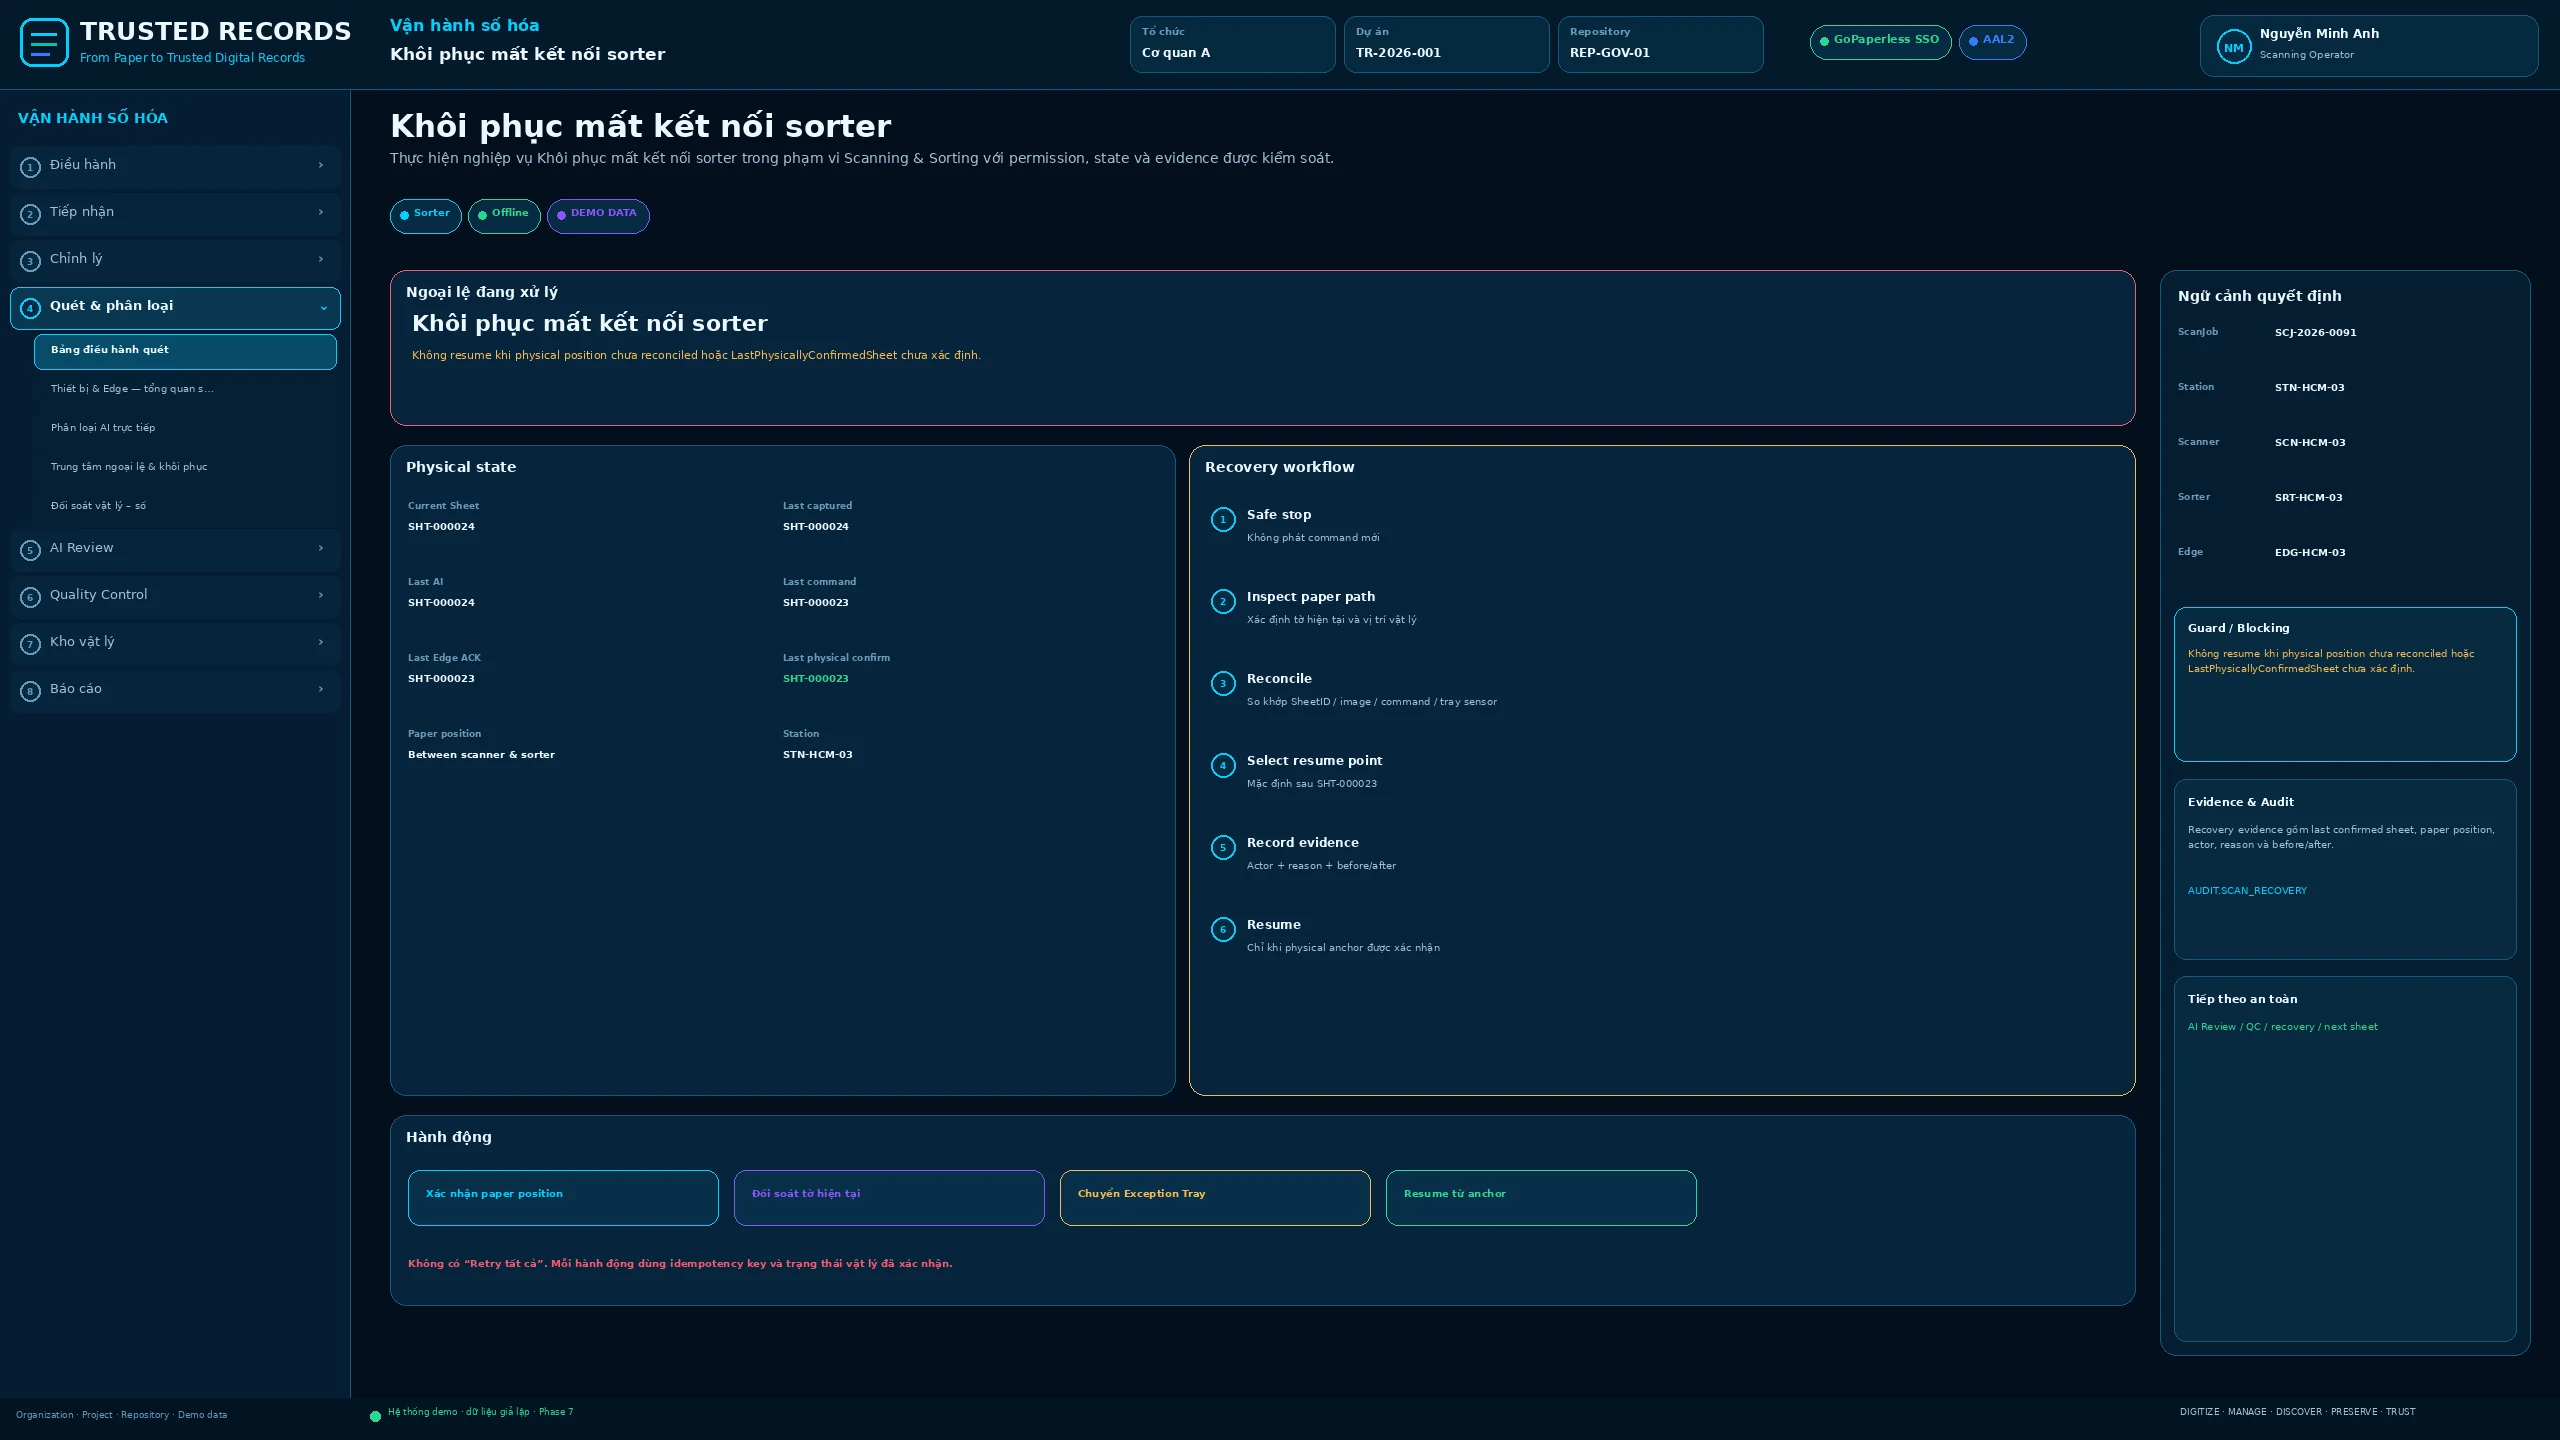
Task: Click workflow step 1 icon Safe stop
Action: click(x=1223, y=520)
